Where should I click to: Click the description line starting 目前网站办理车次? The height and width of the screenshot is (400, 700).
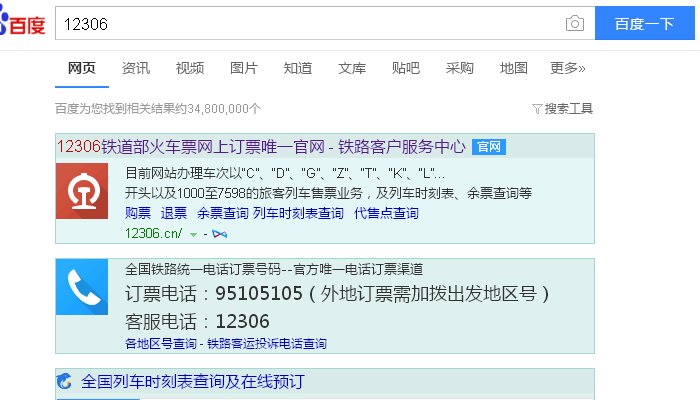click(285, 173)
